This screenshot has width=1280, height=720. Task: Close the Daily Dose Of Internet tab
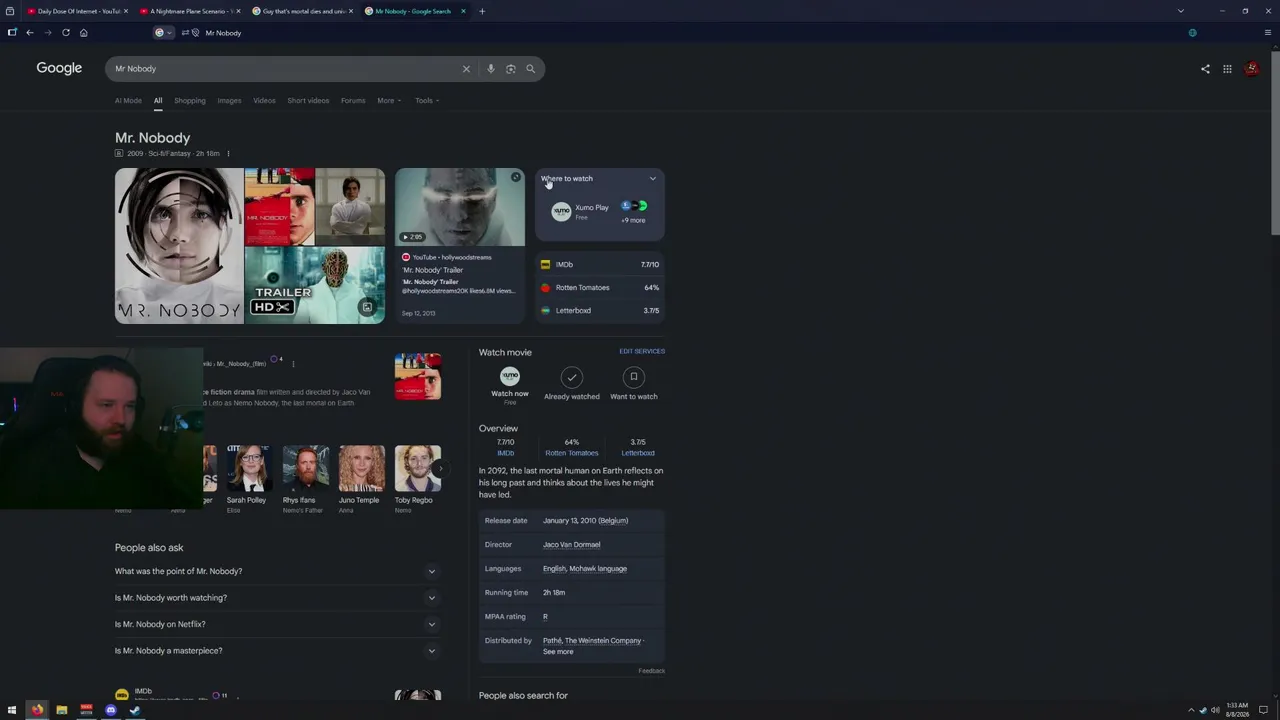(x=127, y=11)
